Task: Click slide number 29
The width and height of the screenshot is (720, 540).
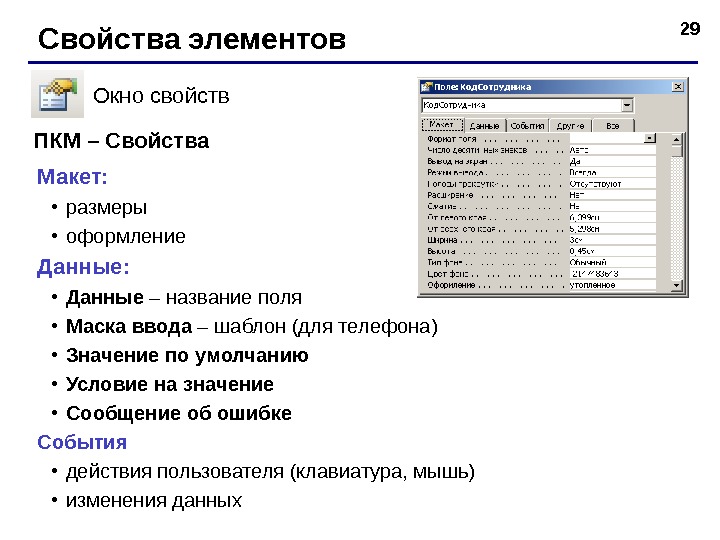Action: coord(690,29)
